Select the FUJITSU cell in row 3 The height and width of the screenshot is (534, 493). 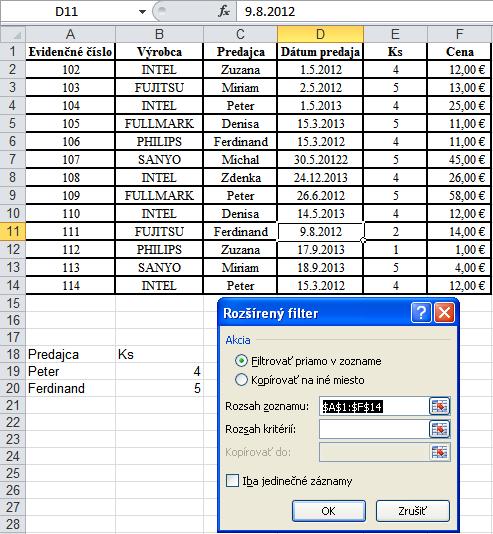point(159,88)
